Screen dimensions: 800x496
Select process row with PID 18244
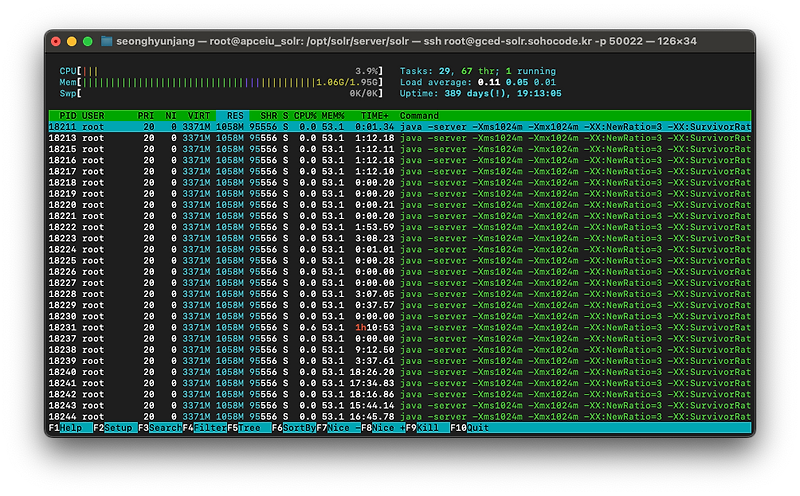pyautogui.click(x=399, y=417)
